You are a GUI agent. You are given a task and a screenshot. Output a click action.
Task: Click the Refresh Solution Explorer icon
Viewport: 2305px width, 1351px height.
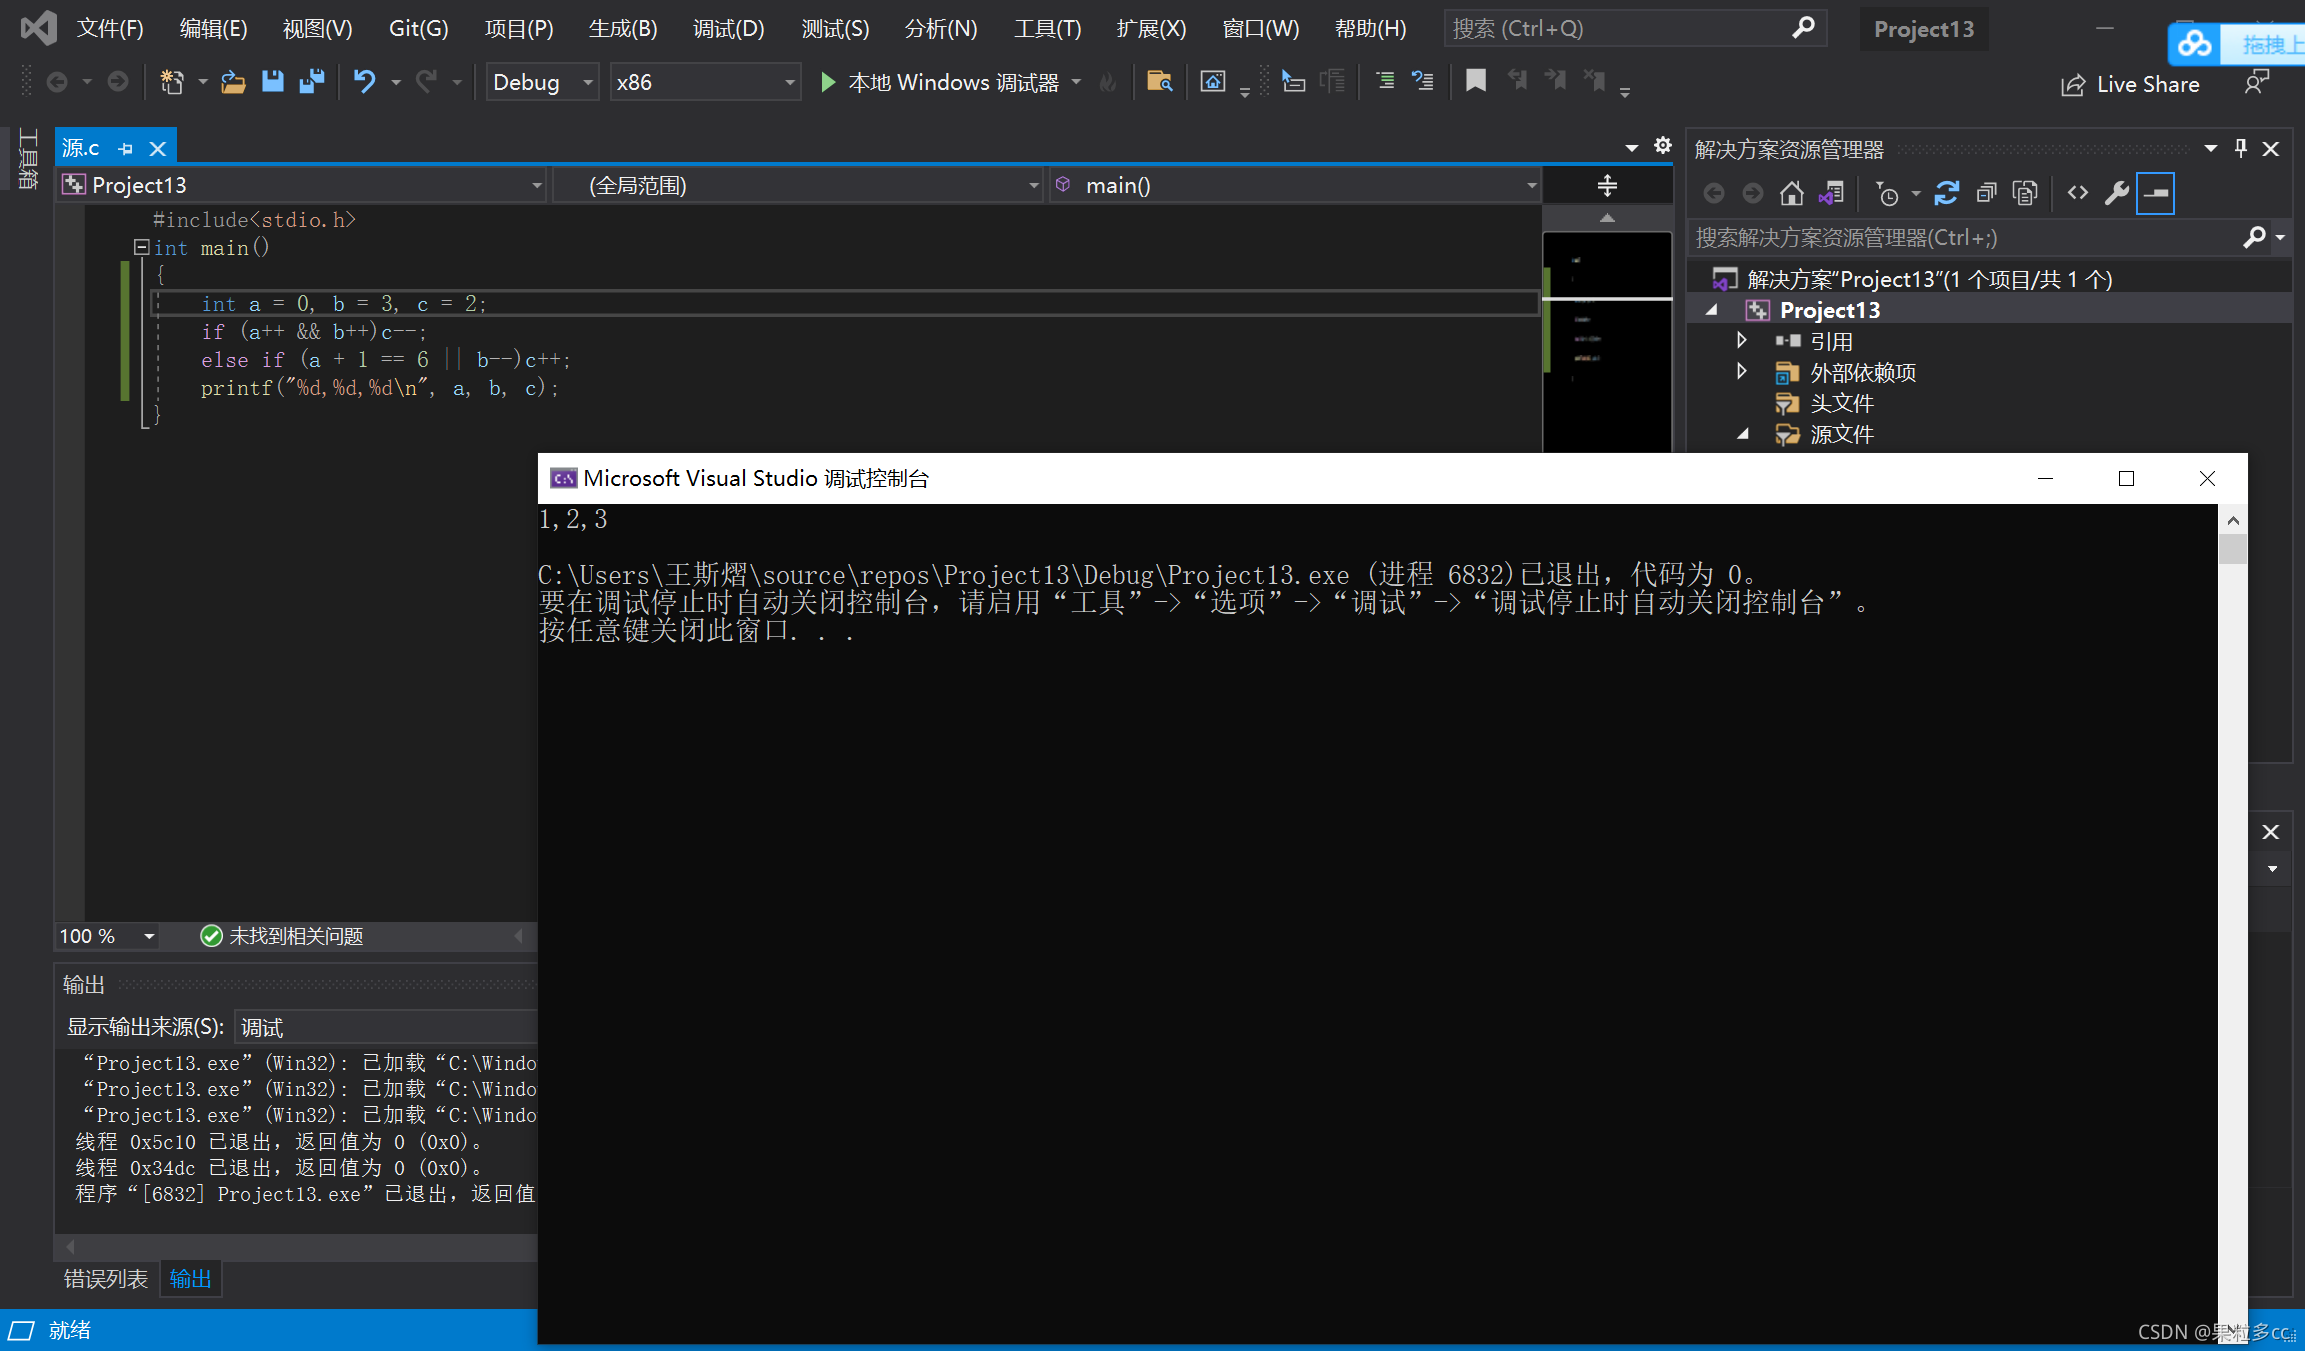click(x=1947, y=191)
